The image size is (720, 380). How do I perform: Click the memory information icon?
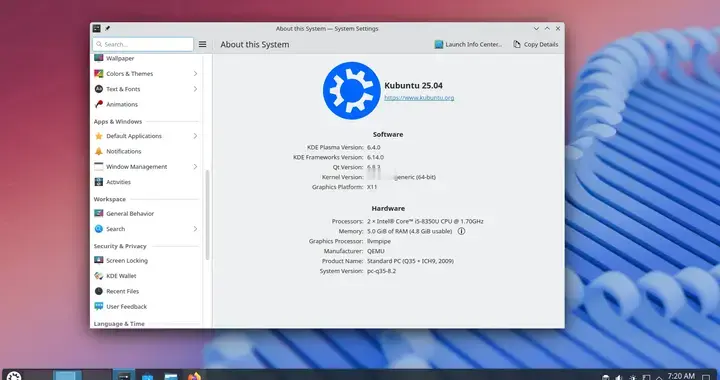tap(461, 231)
